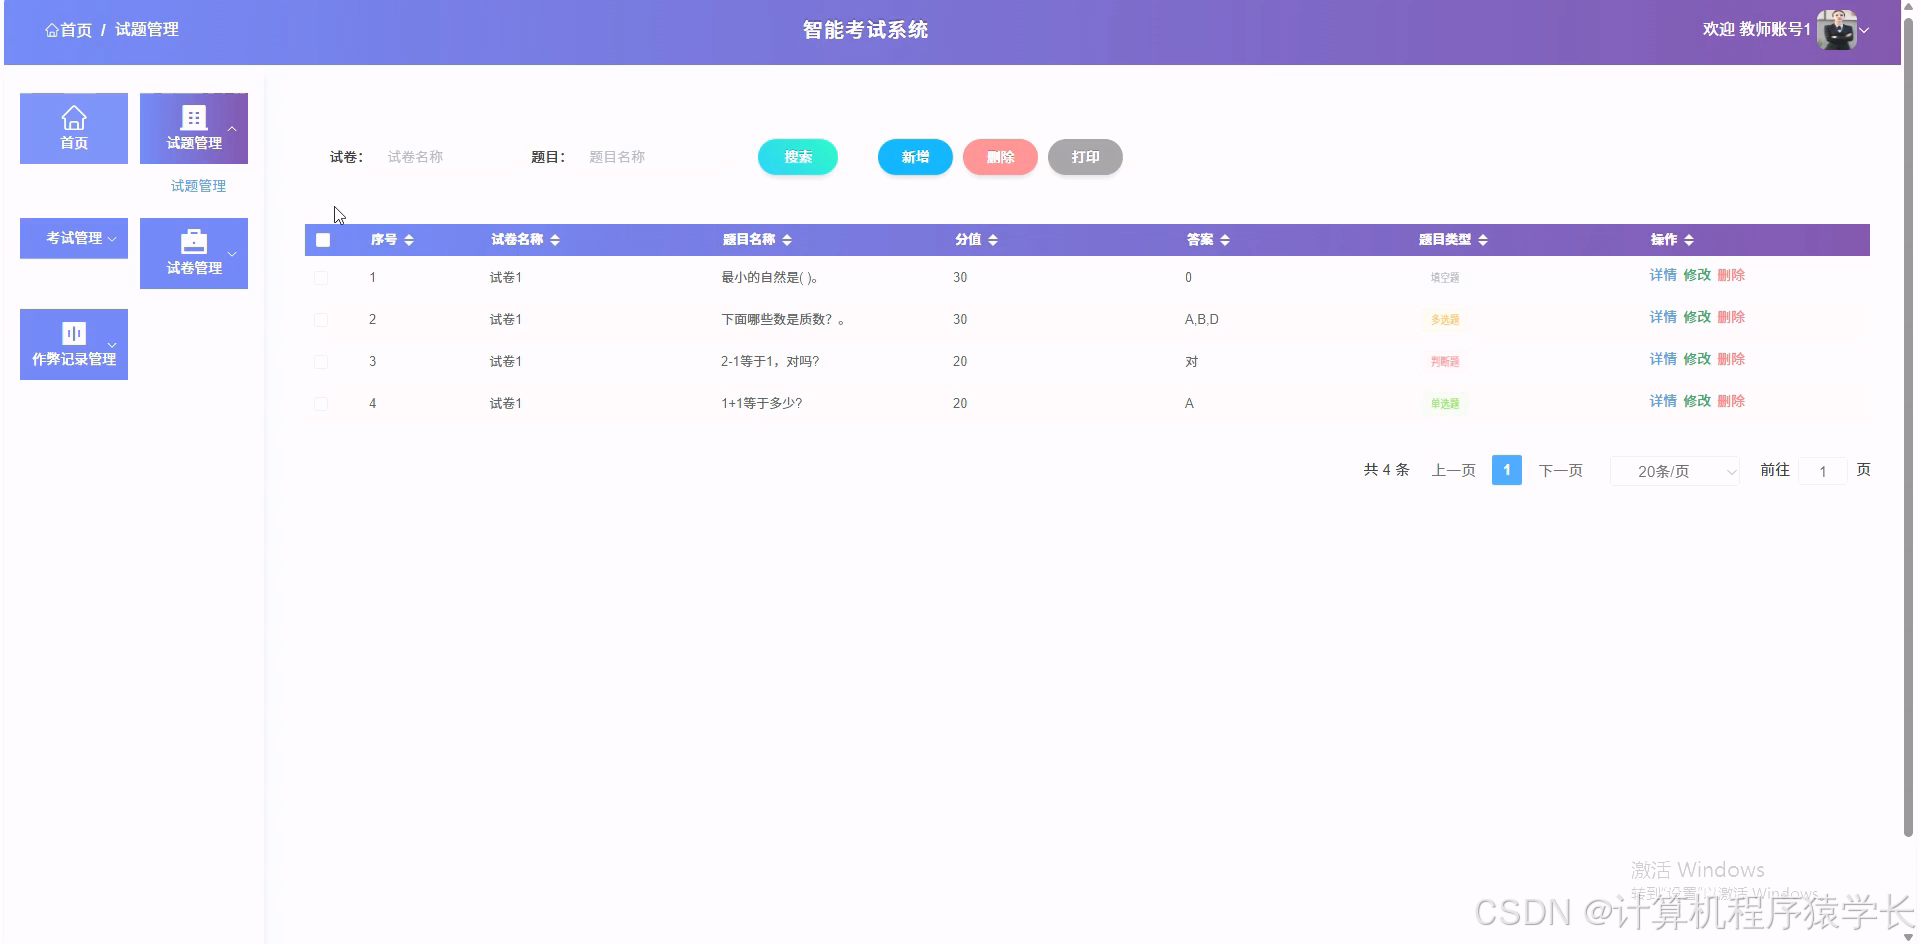Toggle the select-all checkbox in table header

tap(322, 240)
